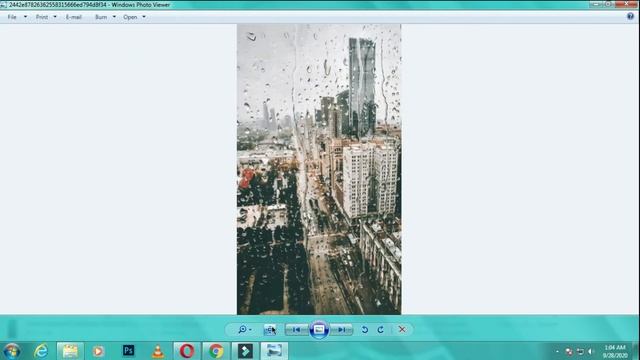Screen dimensions: 640x360
Task: Open Windows Media Player from taskbar
Action: pos(98,351)
